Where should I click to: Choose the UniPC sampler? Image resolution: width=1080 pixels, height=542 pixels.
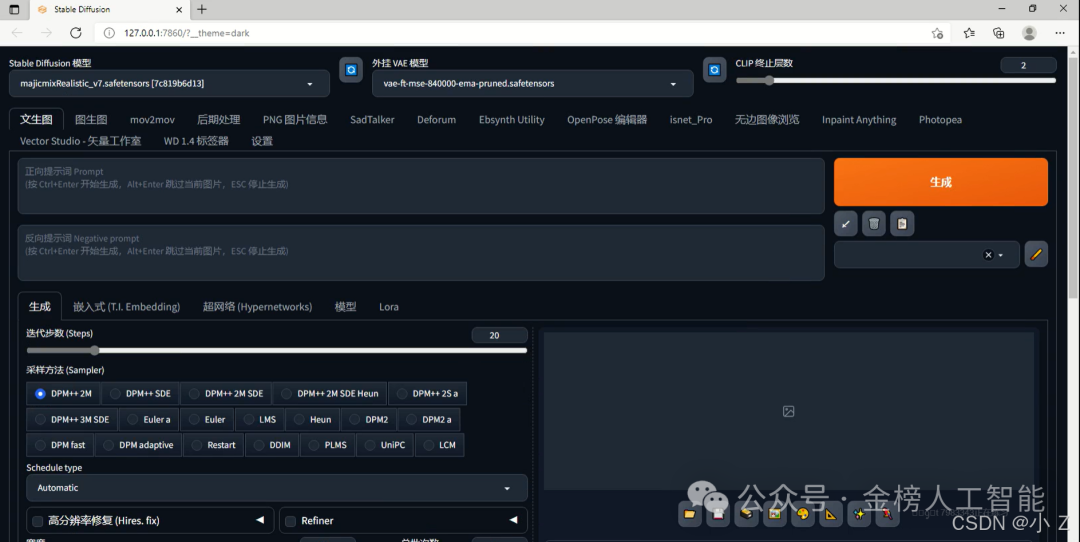[x=385, y=445]
